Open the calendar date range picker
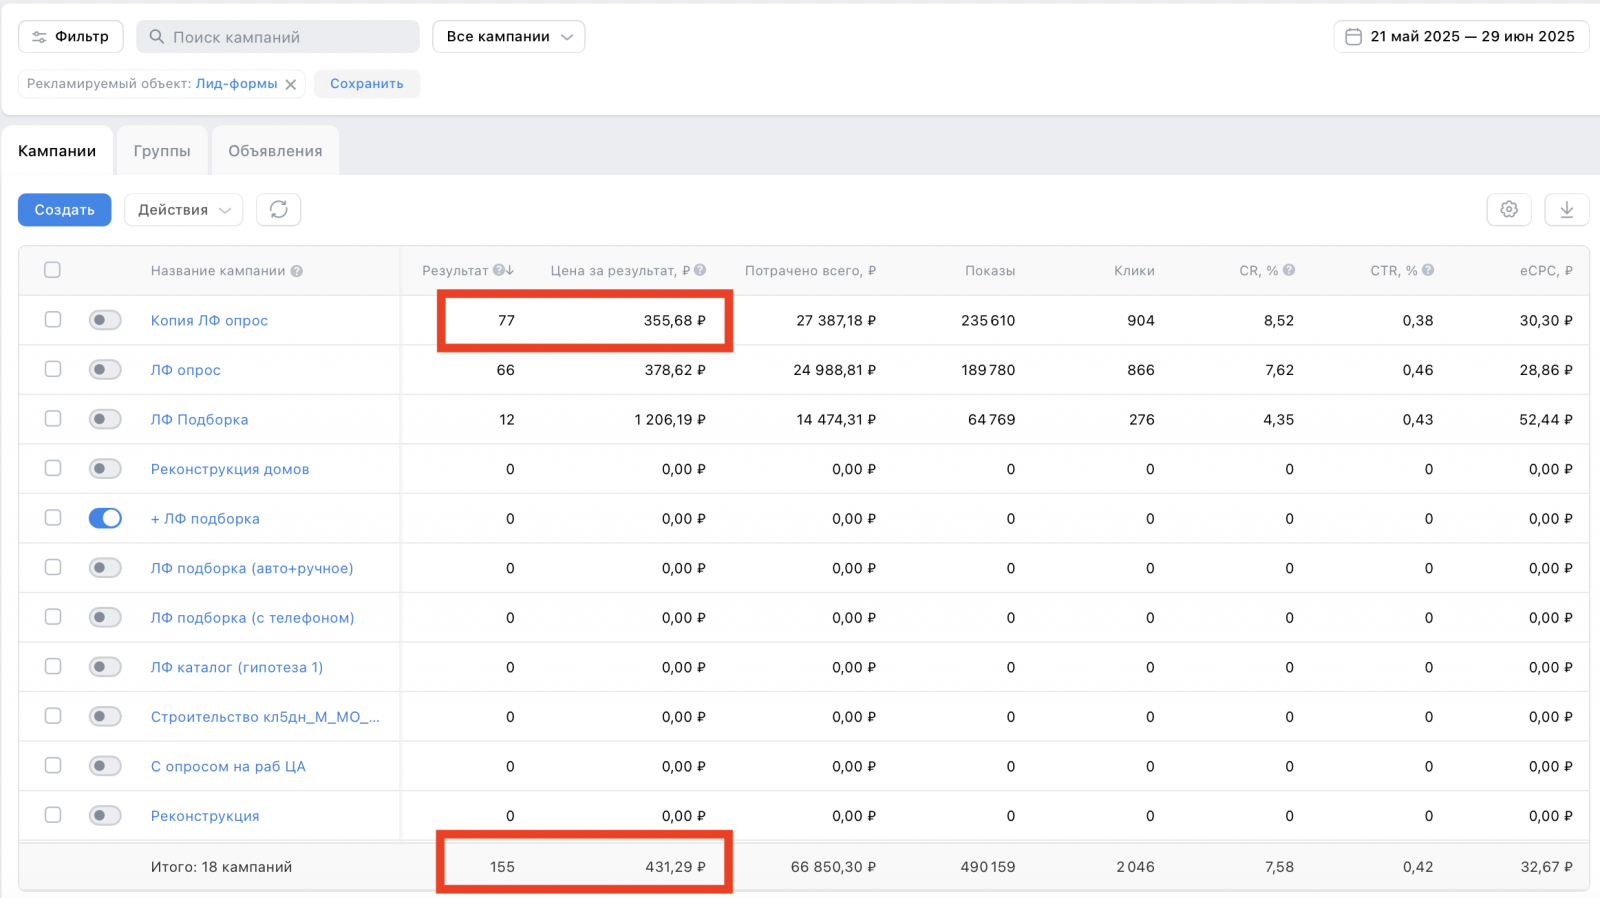 click(1461, 37)
